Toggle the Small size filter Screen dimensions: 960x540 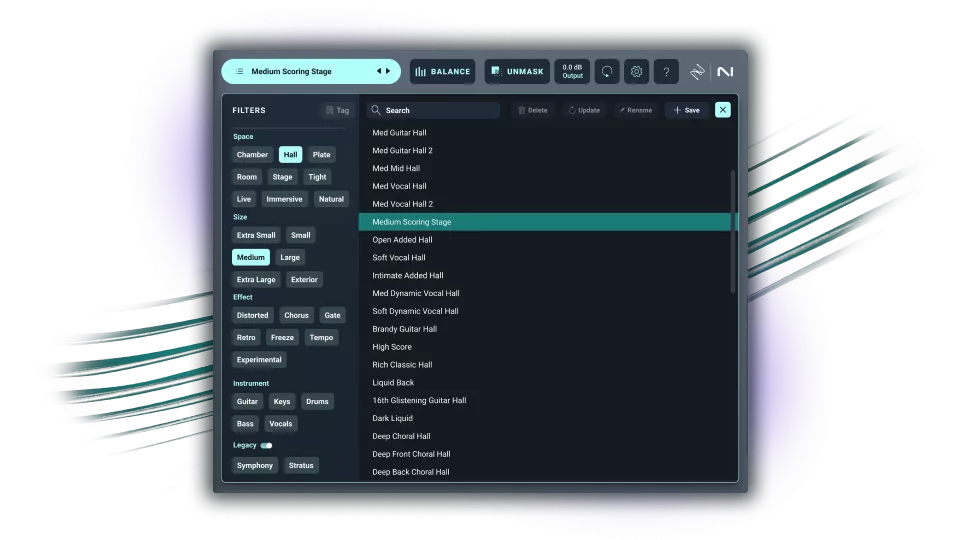[x=301, y=235]
